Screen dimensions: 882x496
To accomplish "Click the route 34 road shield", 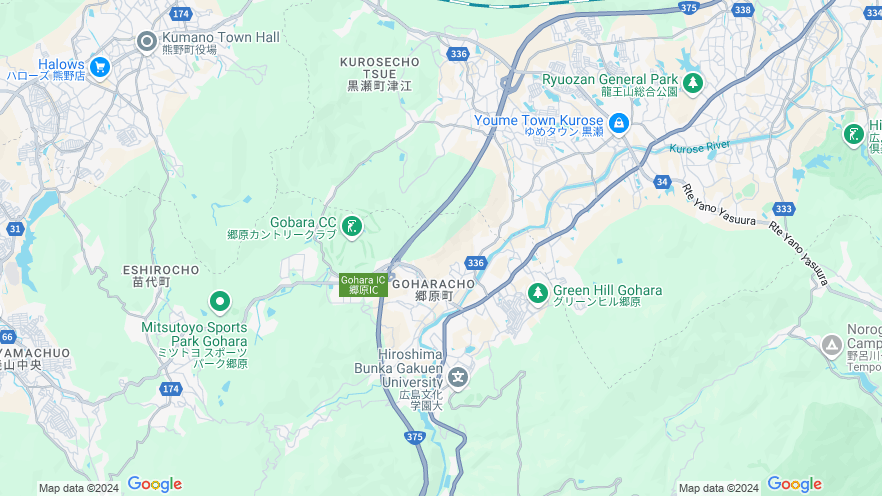I will [x=662, y=182].
